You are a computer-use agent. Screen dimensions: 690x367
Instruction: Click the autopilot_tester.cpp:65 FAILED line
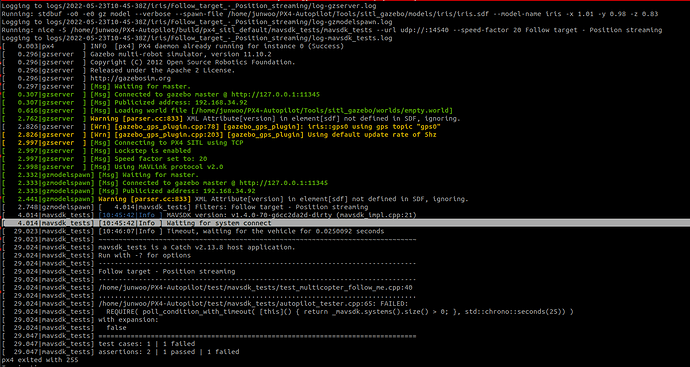click(x=253, y=304)
